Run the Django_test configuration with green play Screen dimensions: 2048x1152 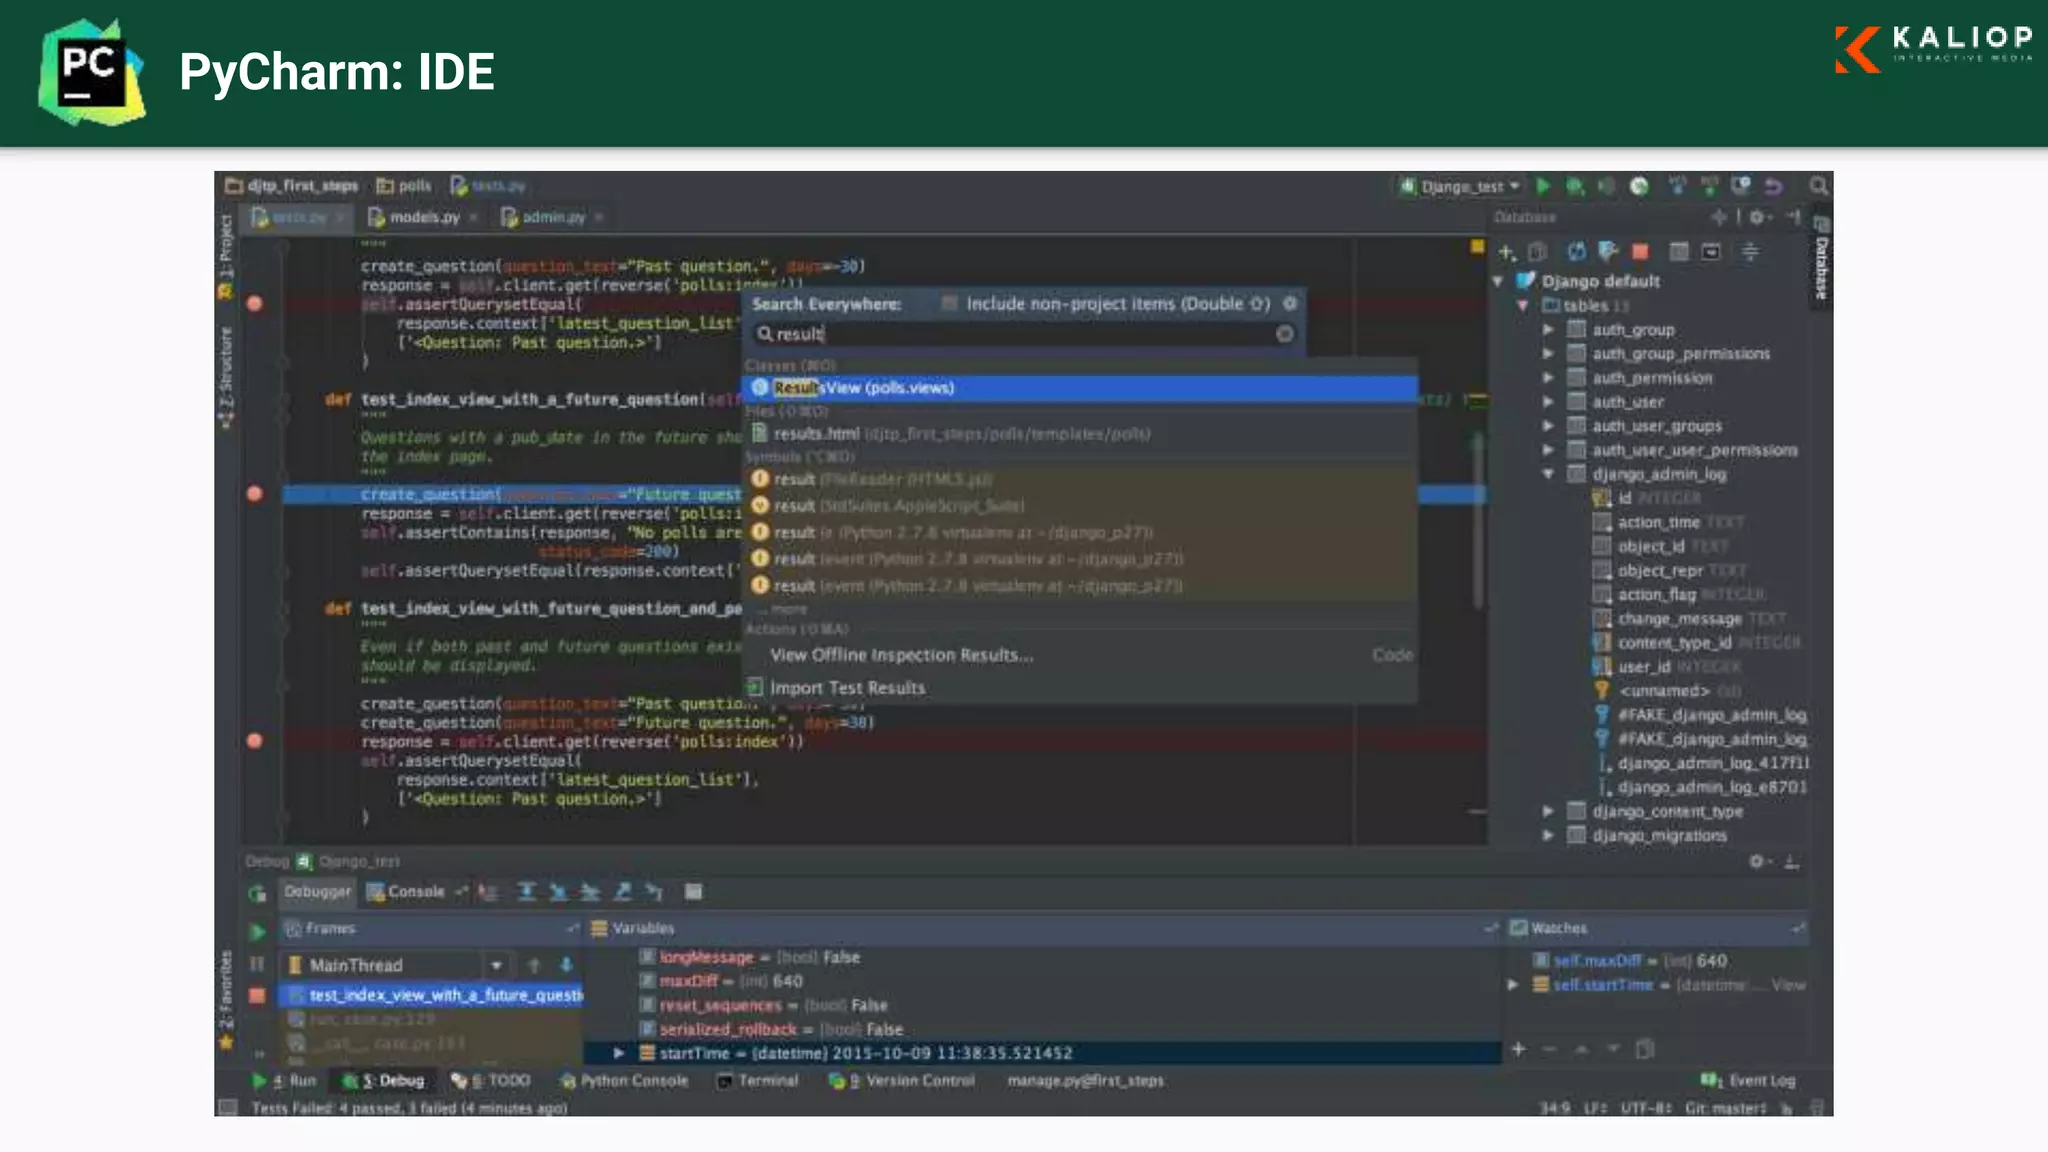[x=1543, y=186]
